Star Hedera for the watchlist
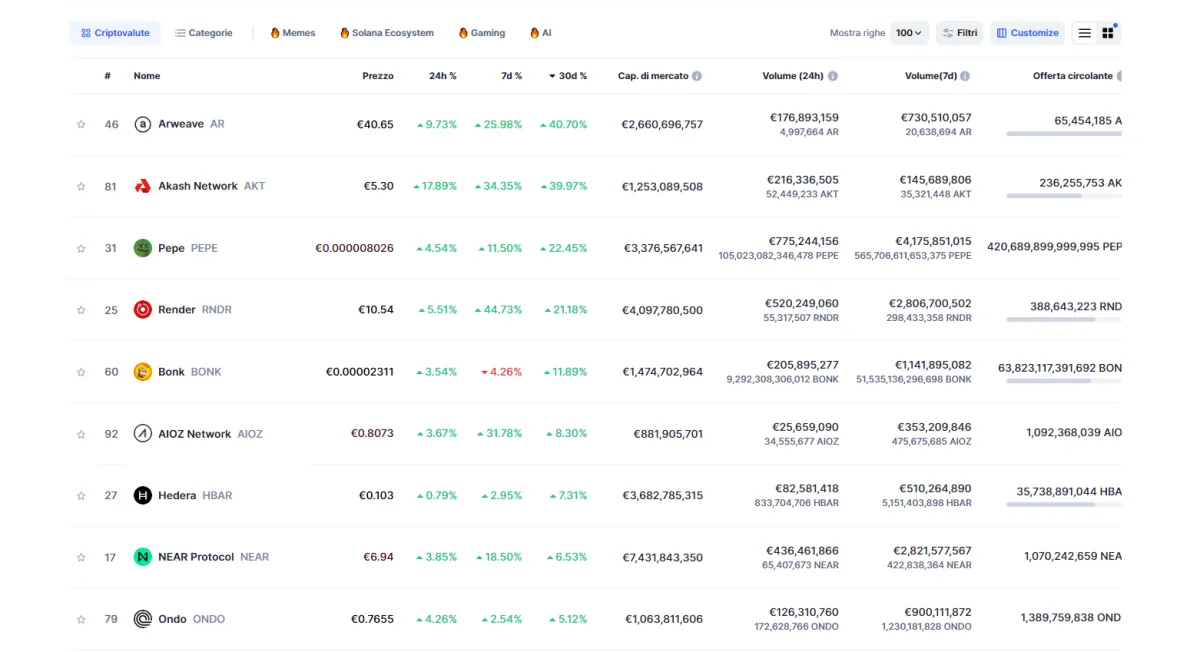This screenshot has height=652, width=1200. 81,496
